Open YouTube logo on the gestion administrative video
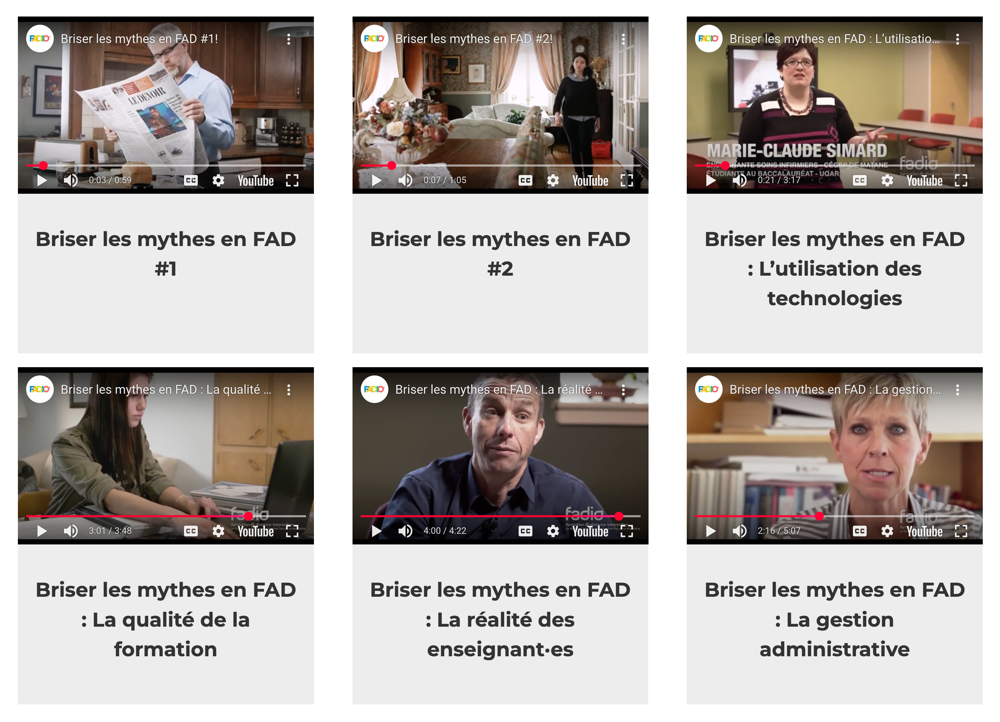Image resolution: width=1000 pixels, height=722 pixels. [x=924, y=531]
